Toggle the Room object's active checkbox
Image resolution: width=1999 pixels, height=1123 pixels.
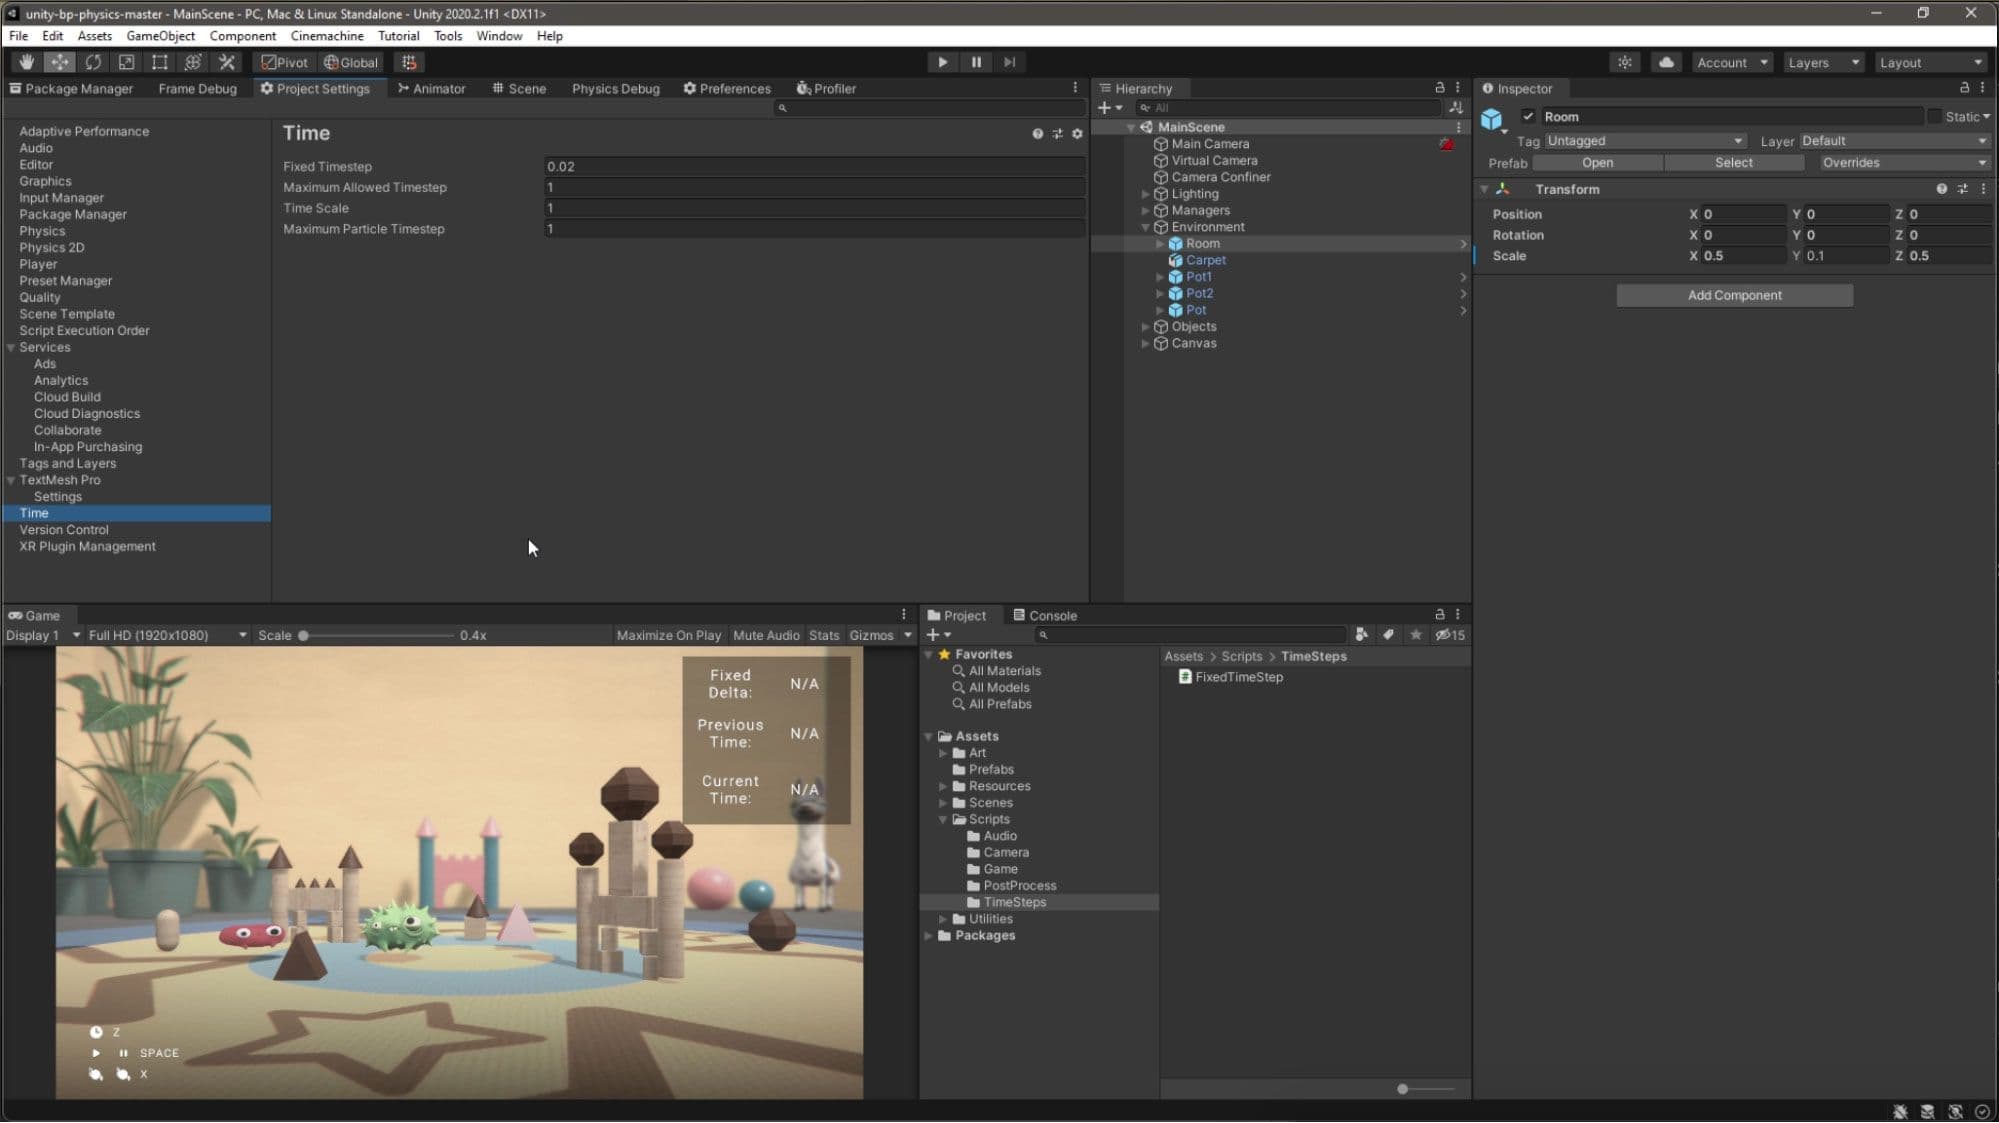coord(1528,116)
